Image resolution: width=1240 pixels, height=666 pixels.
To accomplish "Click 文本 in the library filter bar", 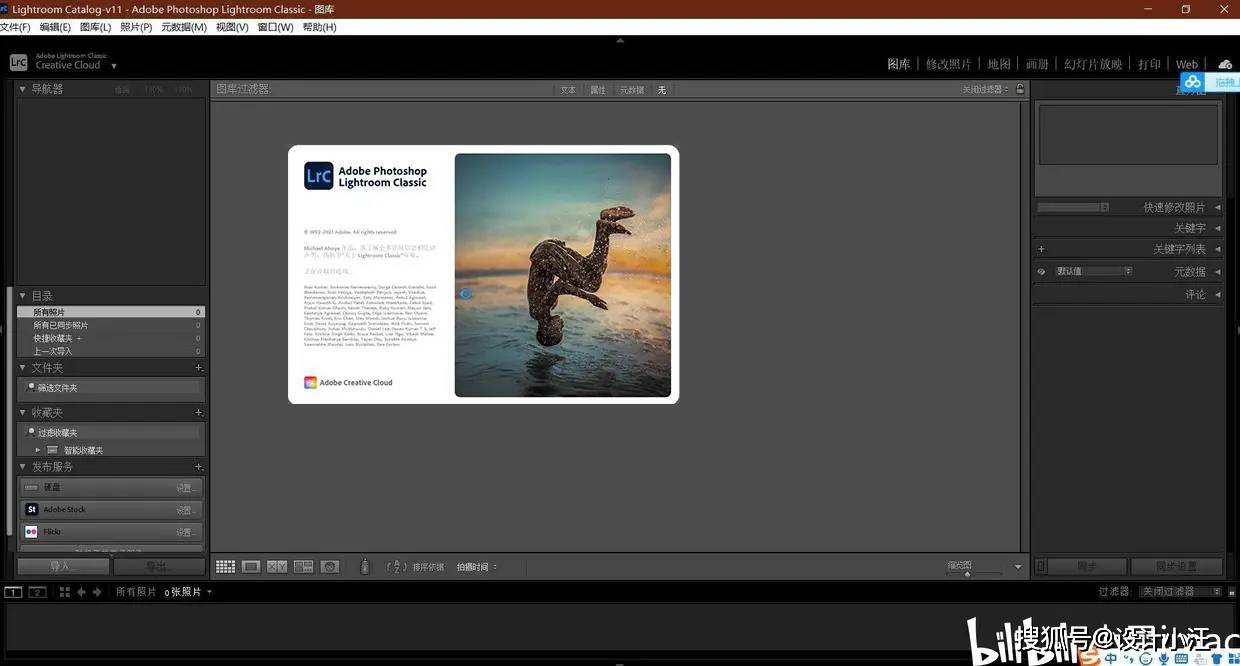I will coord(568,89).
